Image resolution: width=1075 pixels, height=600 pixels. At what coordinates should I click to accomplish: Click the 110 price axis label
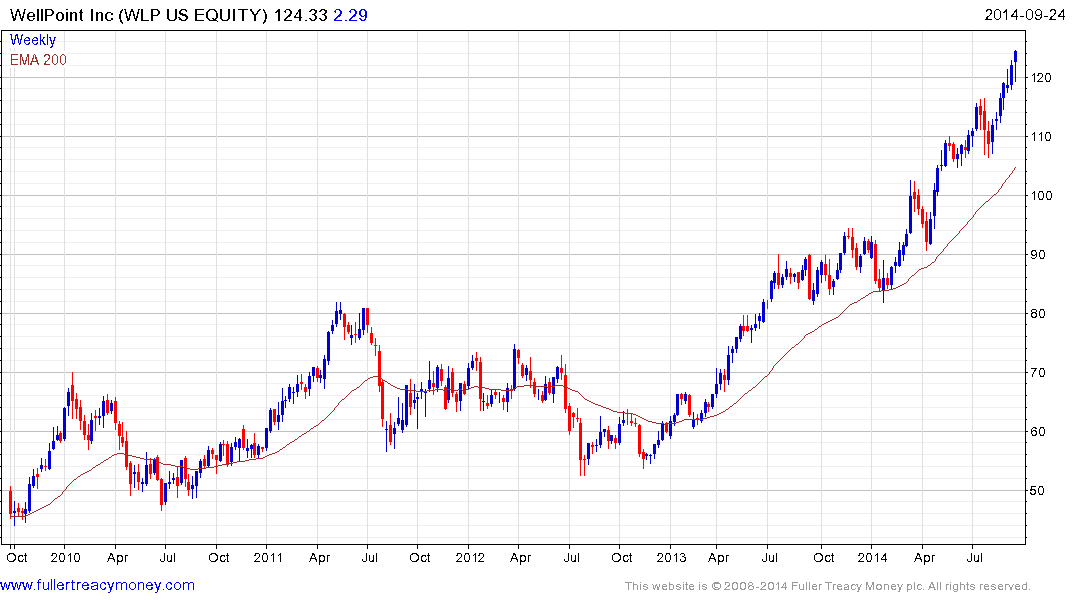[x=1041, y=136]
